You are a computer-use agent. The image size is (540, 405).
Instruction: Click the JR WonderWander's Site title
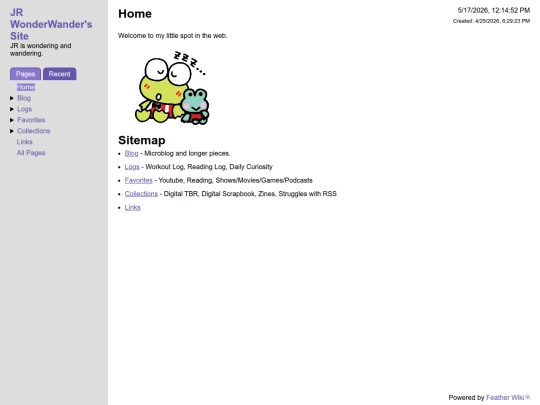pos(51,24)
